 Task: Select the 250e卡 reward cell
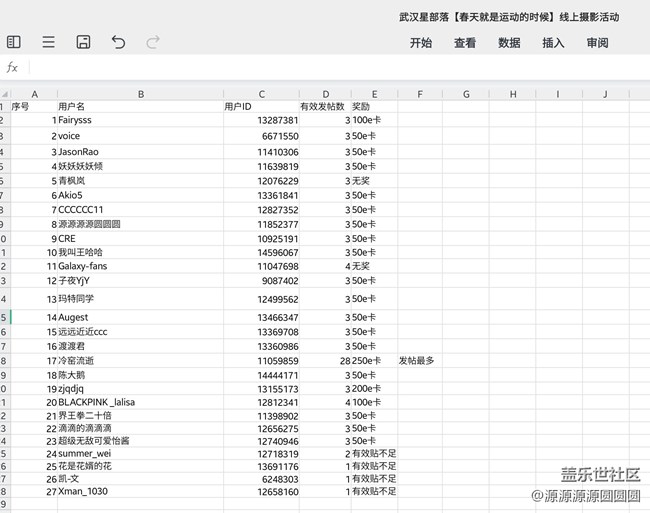click(373, 360)
